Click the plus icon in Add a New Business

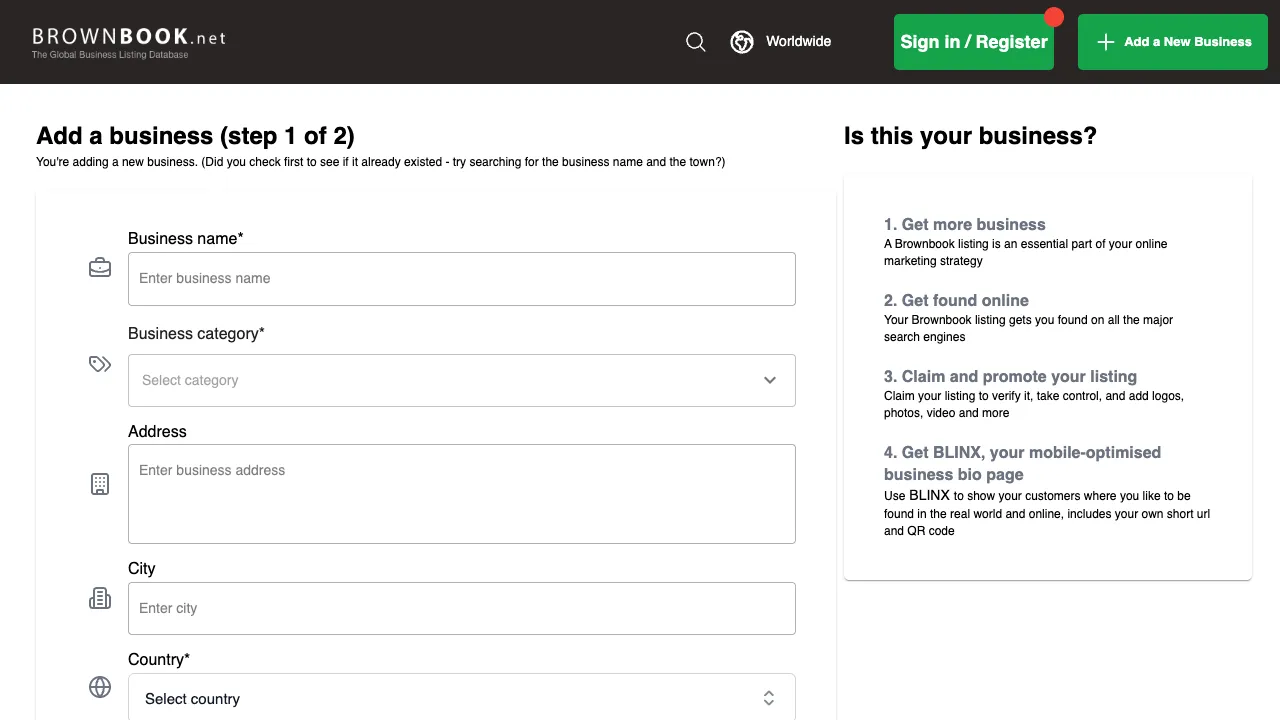tap(1105, 42)
